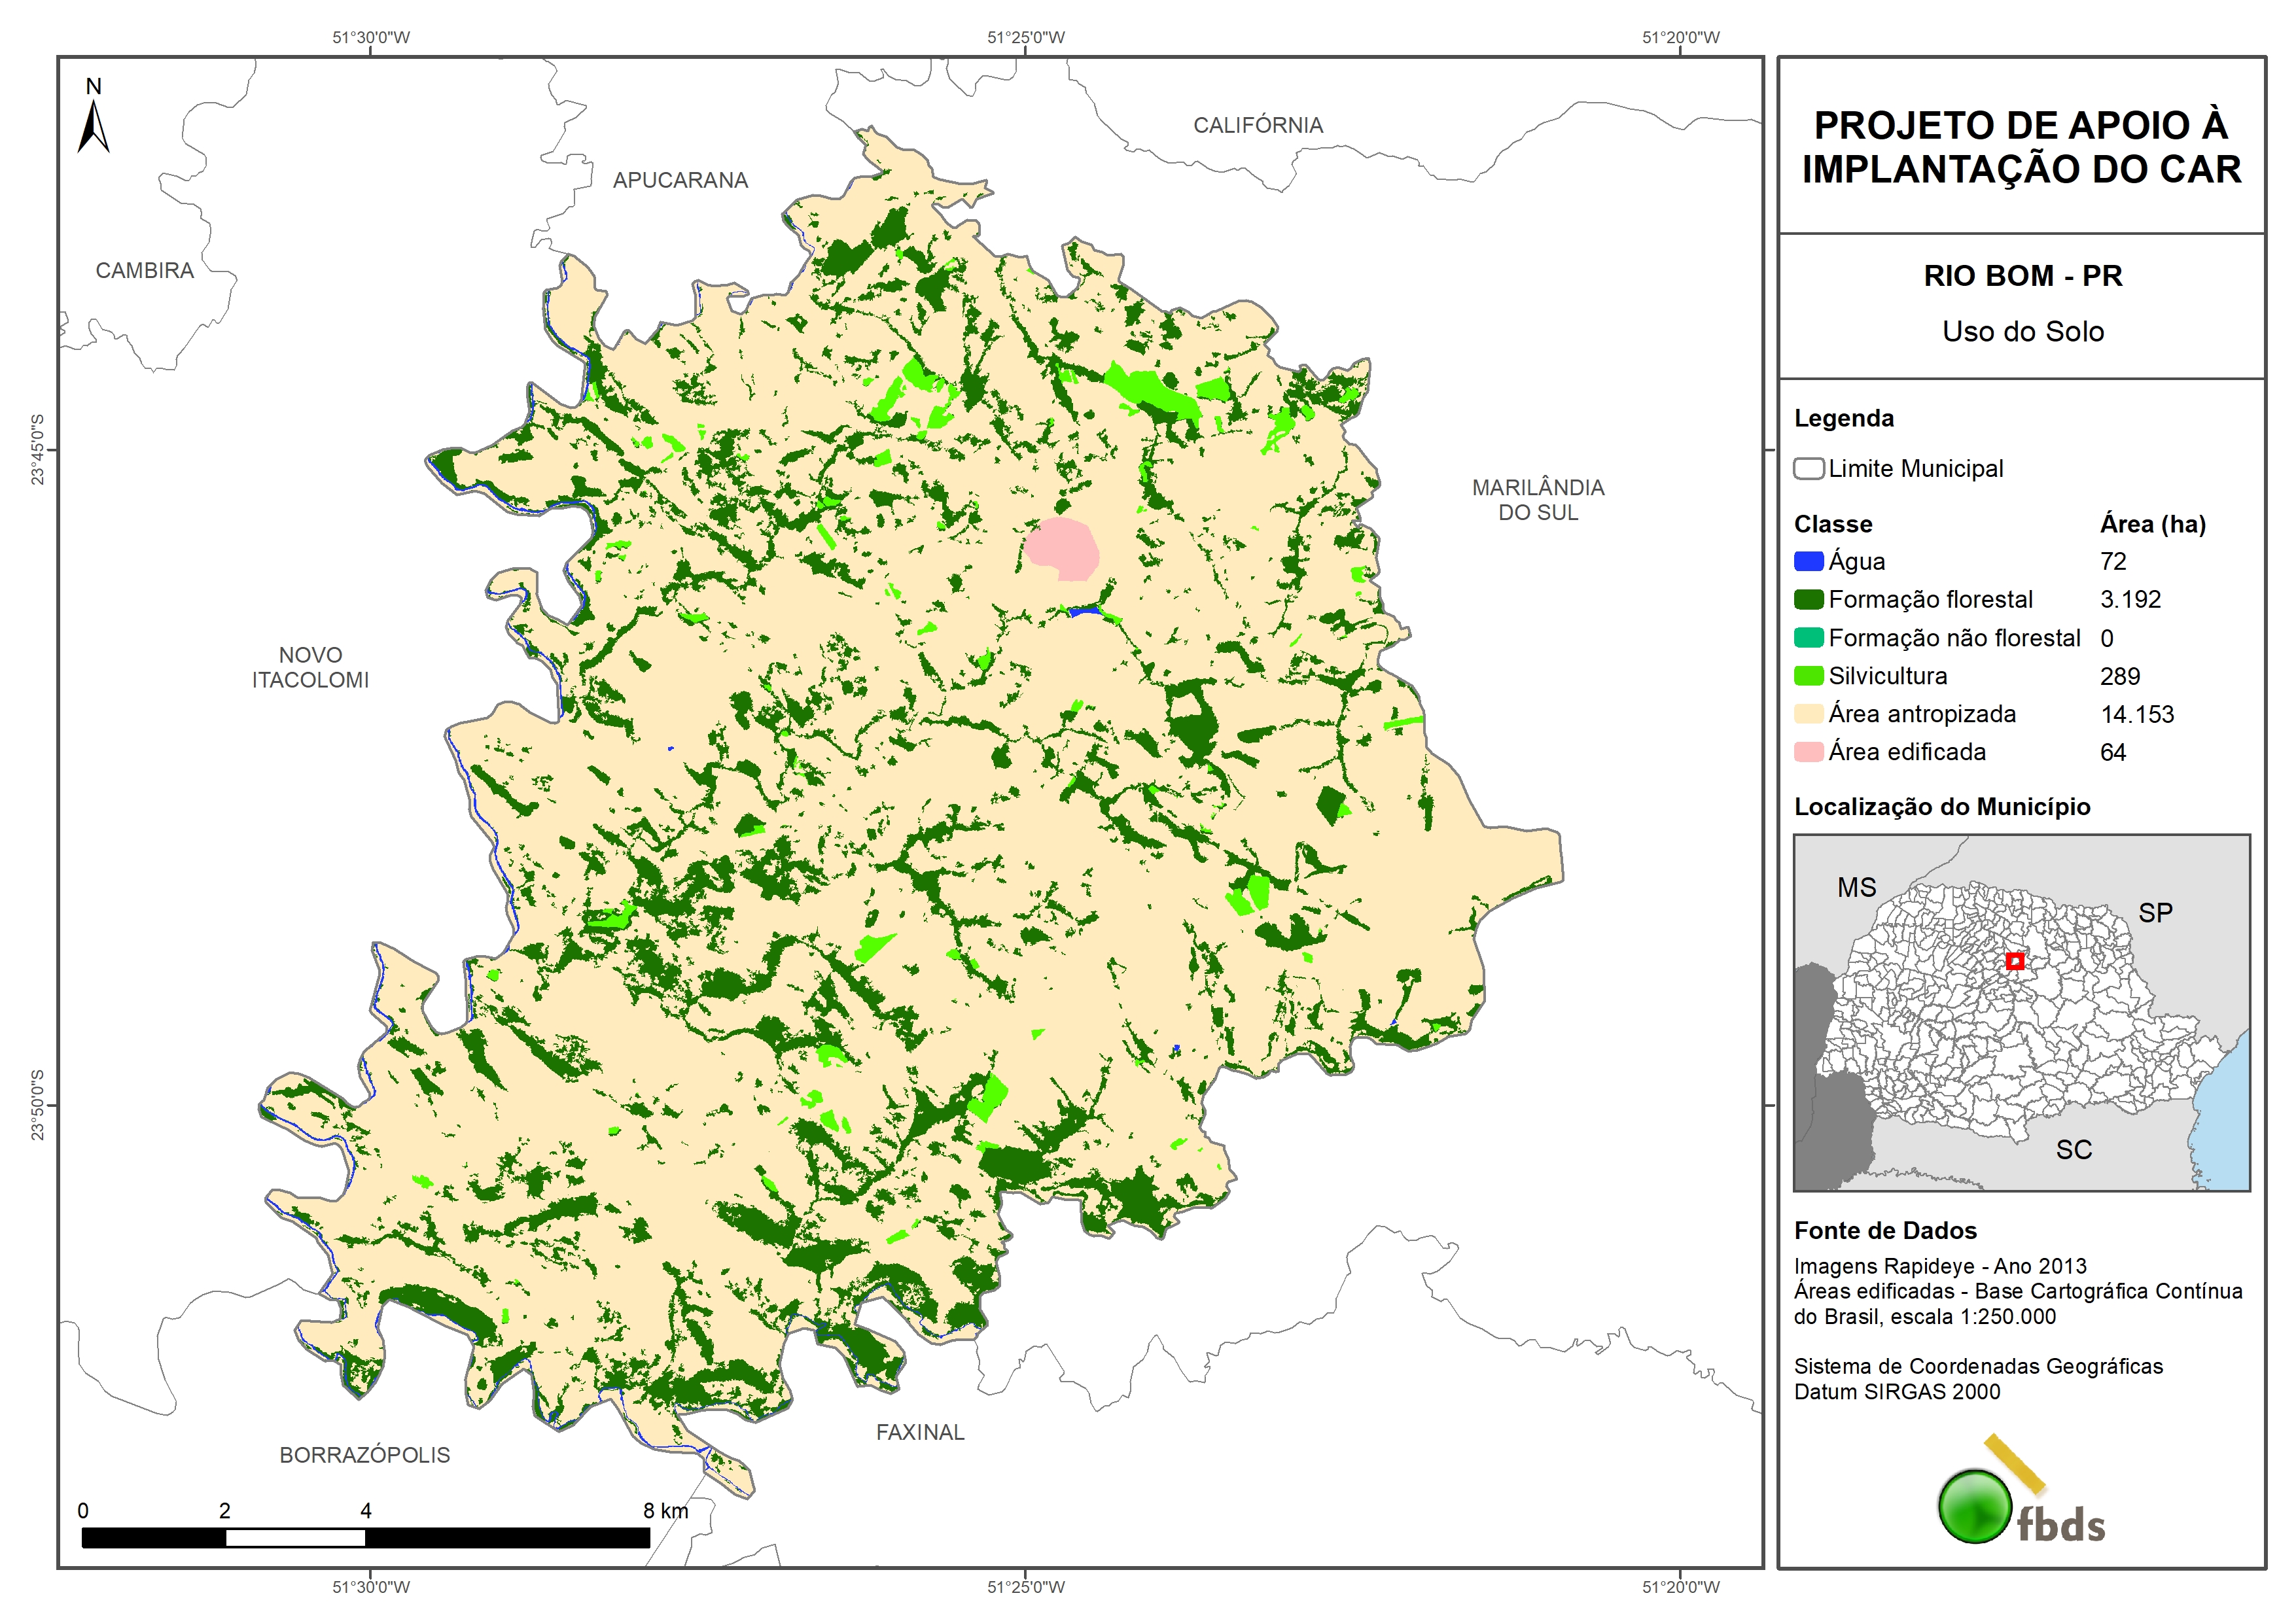Viewport: 2296px width, 1623px height.
Task: Click the Limite Municipal legend symbol
Action: click(1808, 469)
